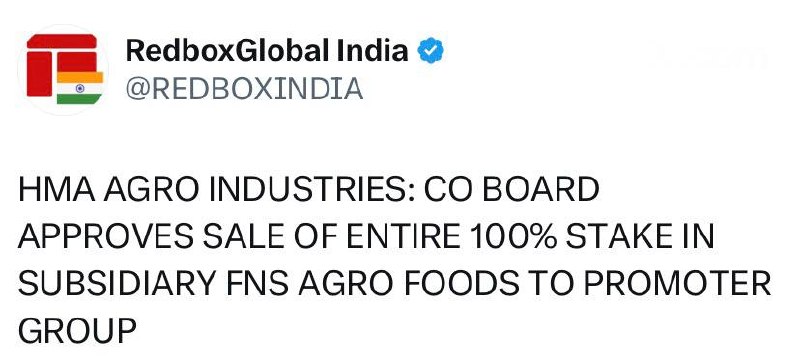800x360 pixels.
Task: Open the RedboxGlobal India display name
Action: coord(267,51)
